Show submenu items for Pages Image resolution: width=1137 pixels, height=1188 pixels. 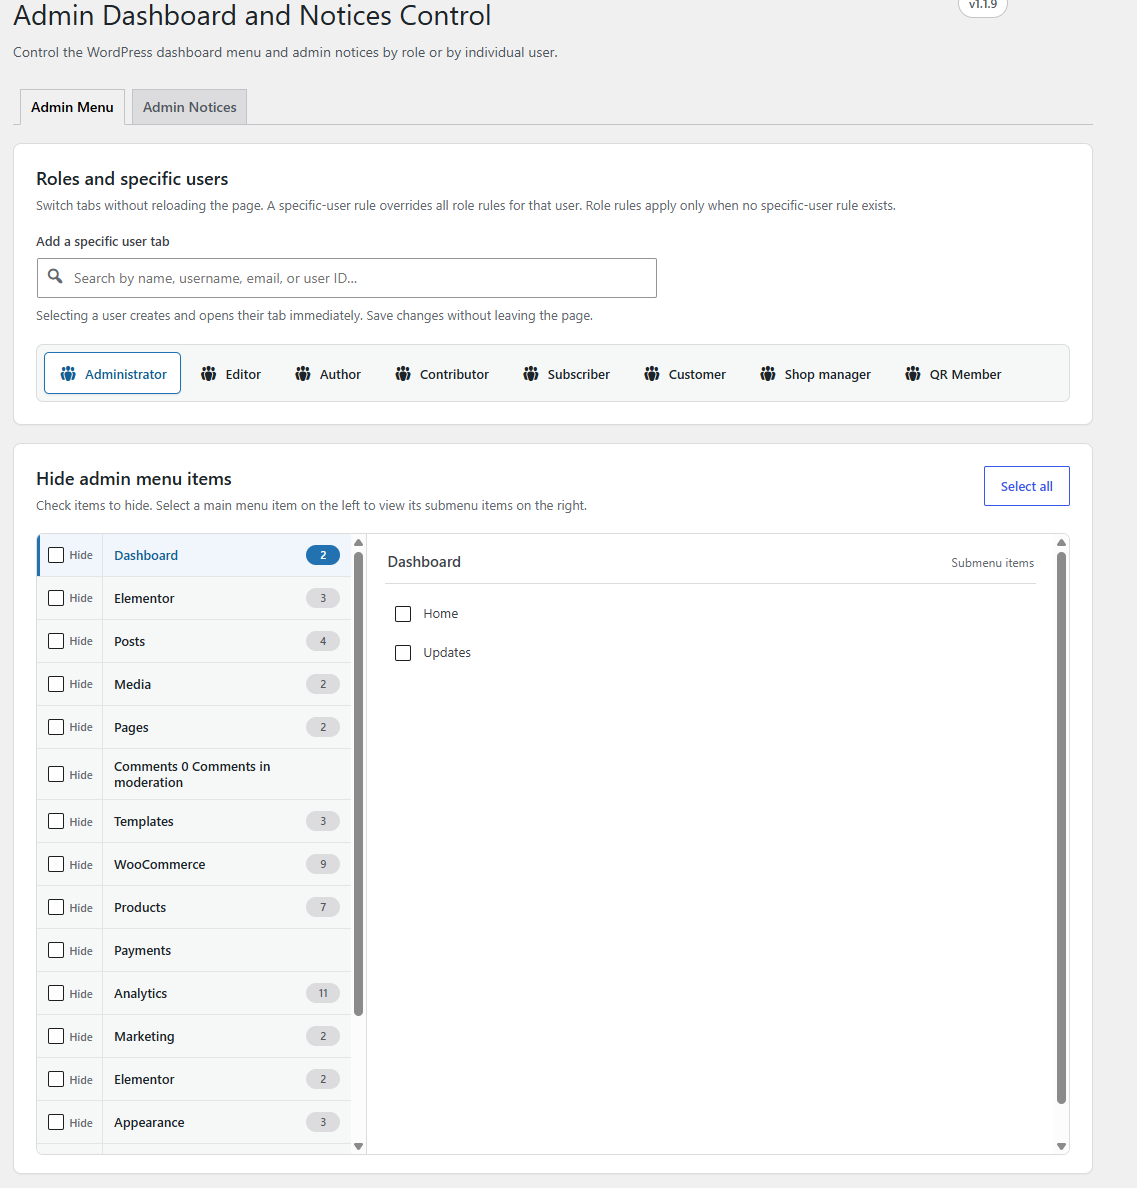pyautogui.click(x=226, y=727)
